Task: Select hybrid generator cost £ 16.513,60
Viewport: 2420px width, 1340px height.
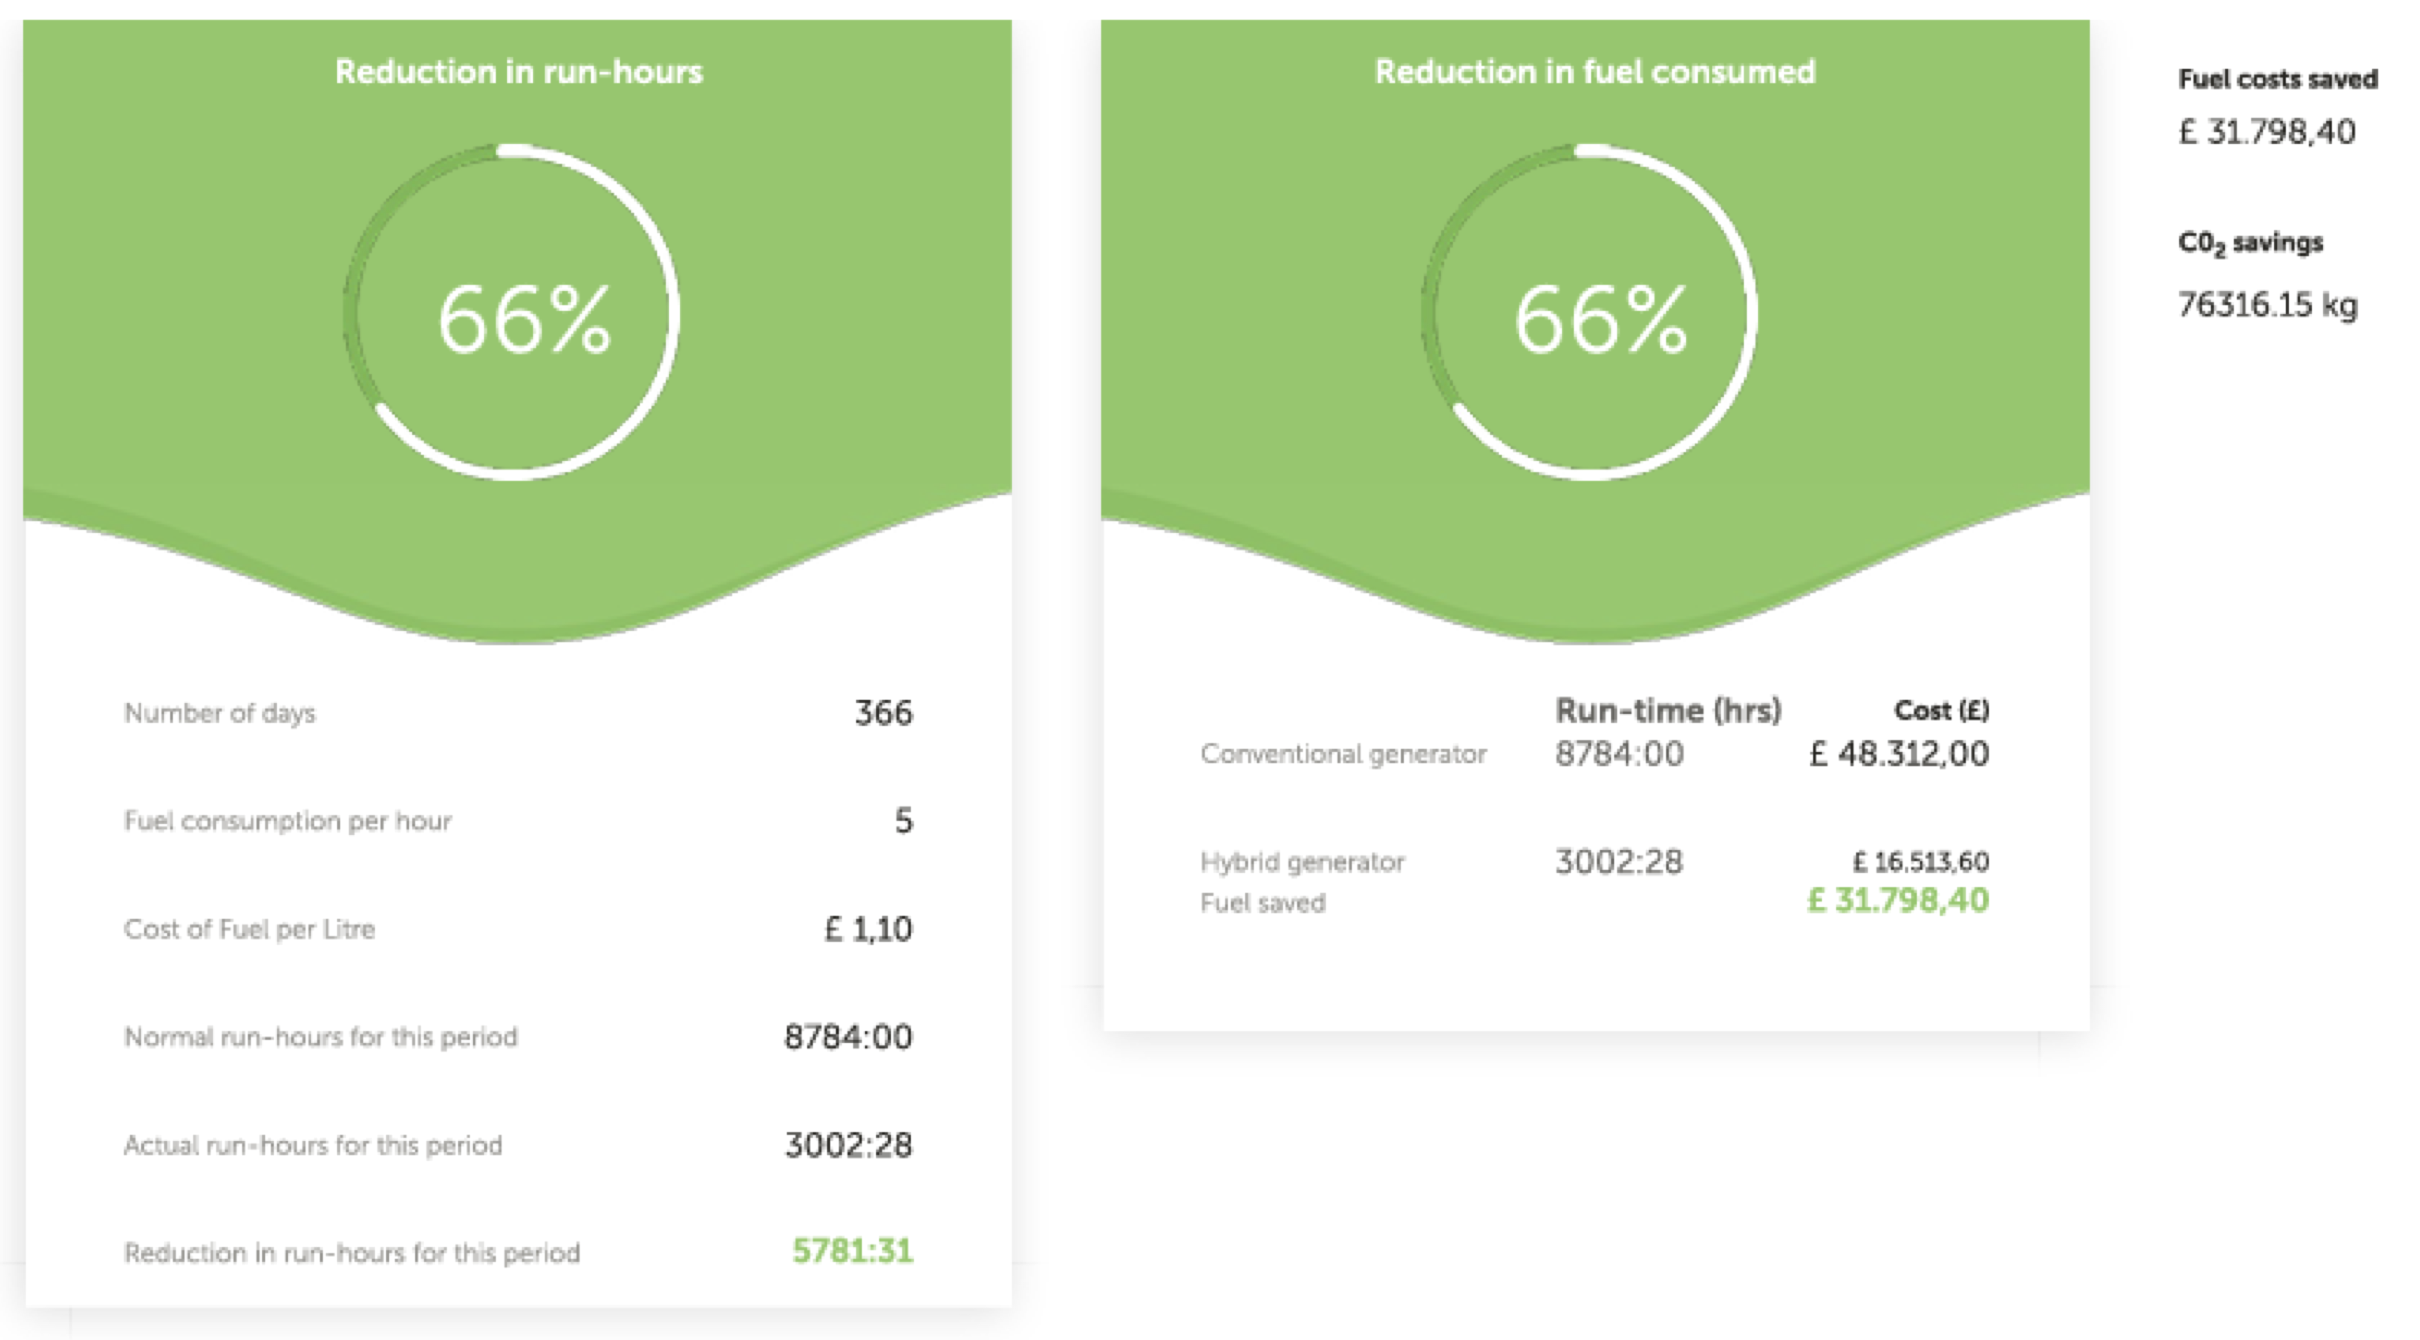Action: tap(1921, 861)
